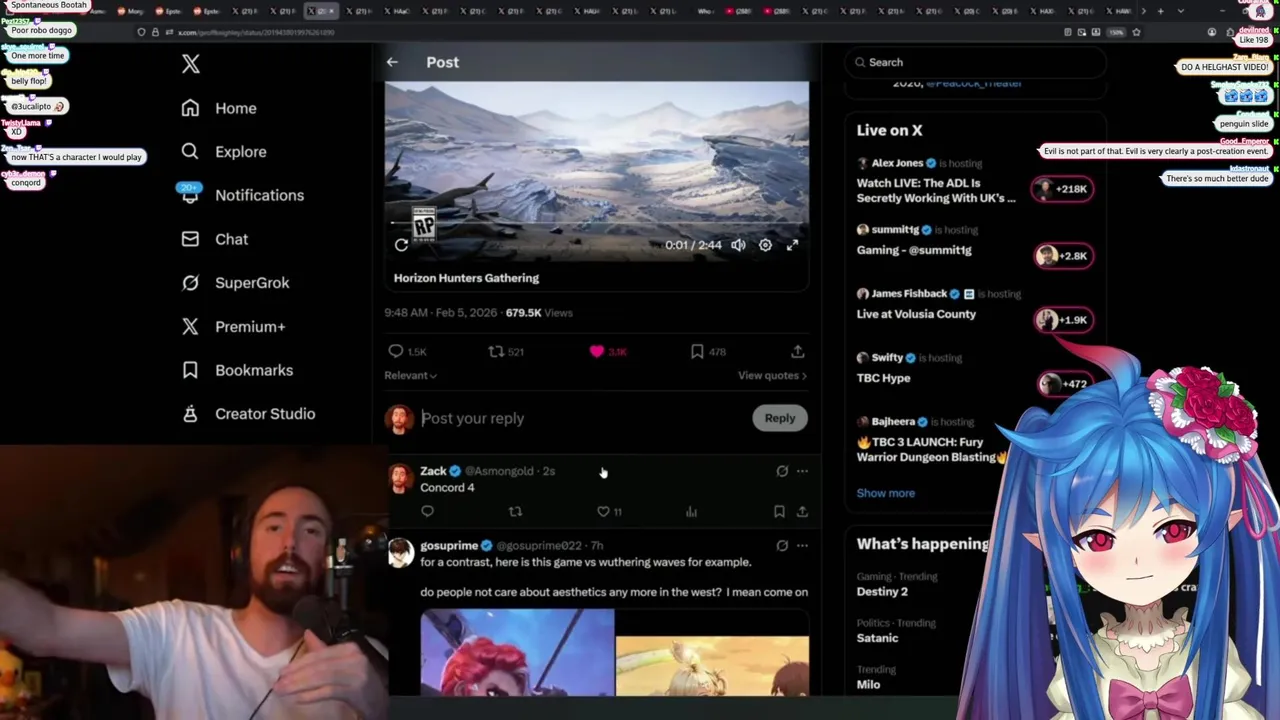Click the X logo in sidebar
The height and width of the screenshot is (720, 1280).
point(191,64)
